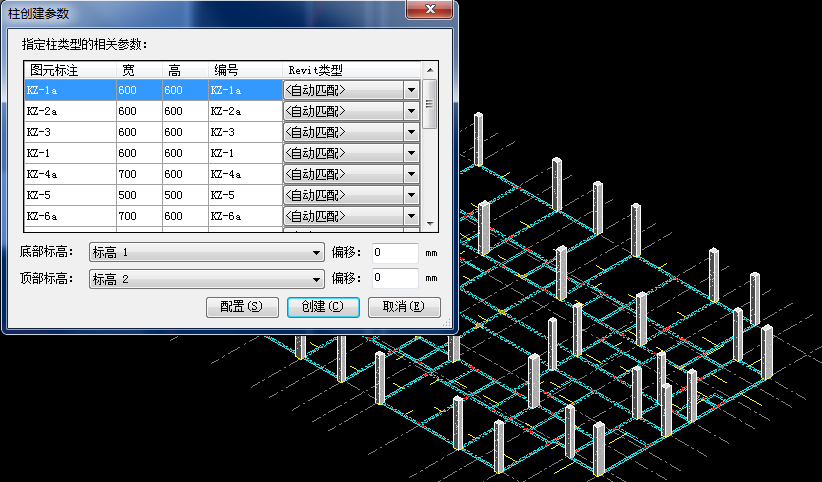
Task: Click the table scrollbar's up arrow
Action: coord(430,71)
